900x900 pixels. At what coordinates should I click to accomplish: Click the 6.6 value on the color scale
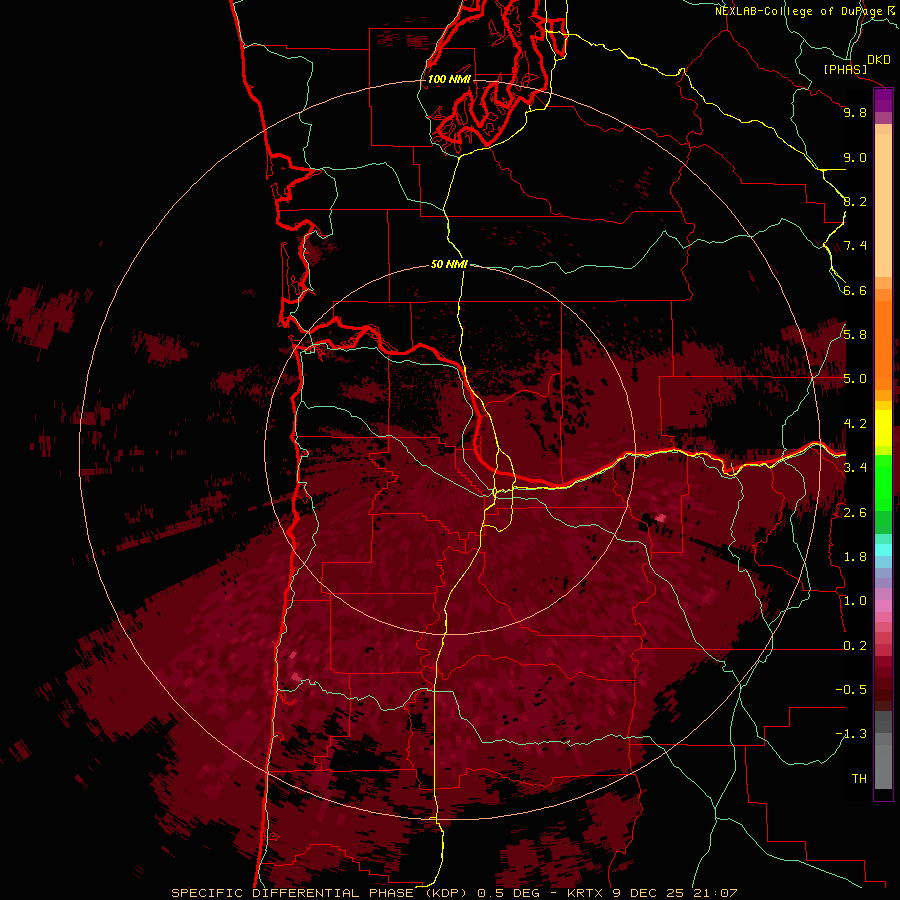click(855, 290)
